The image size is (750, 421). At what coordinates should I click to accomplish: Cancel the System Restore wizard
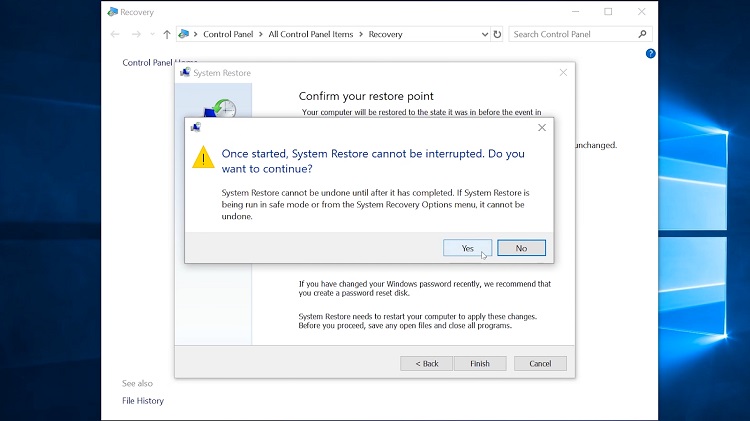[x=540, y=364]
